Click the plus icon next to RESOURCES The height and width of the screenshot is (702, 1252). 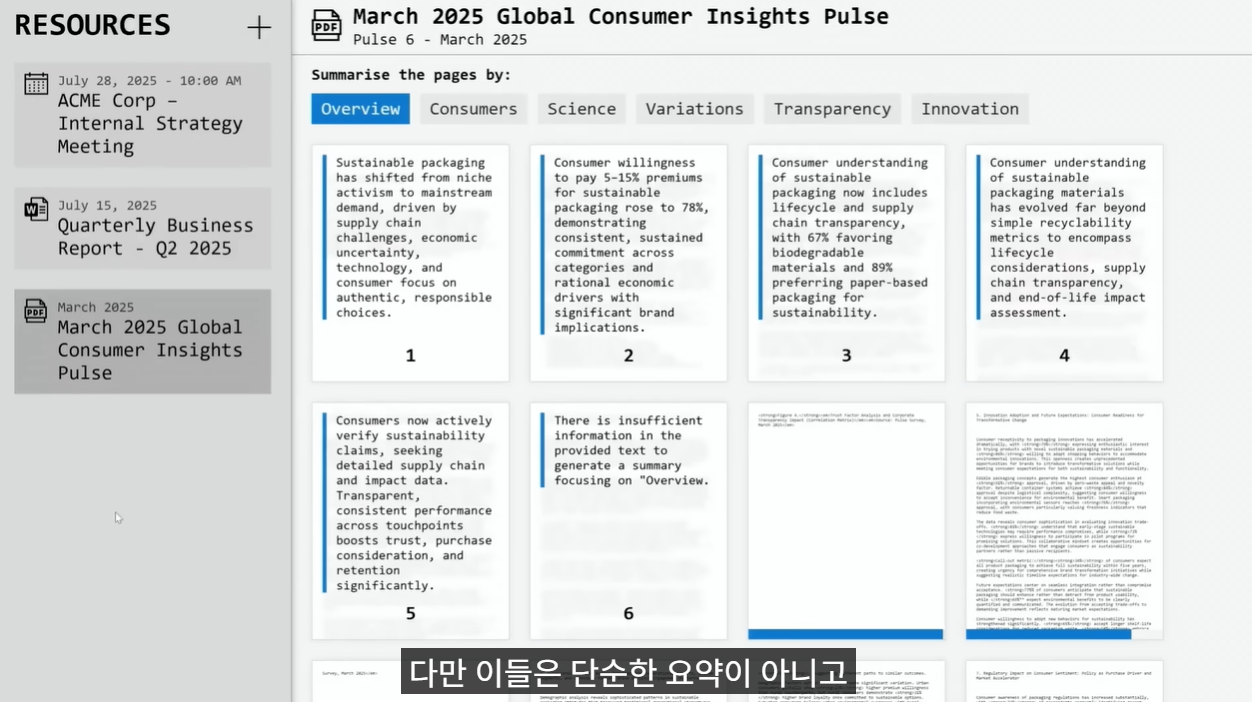[259, 27]
